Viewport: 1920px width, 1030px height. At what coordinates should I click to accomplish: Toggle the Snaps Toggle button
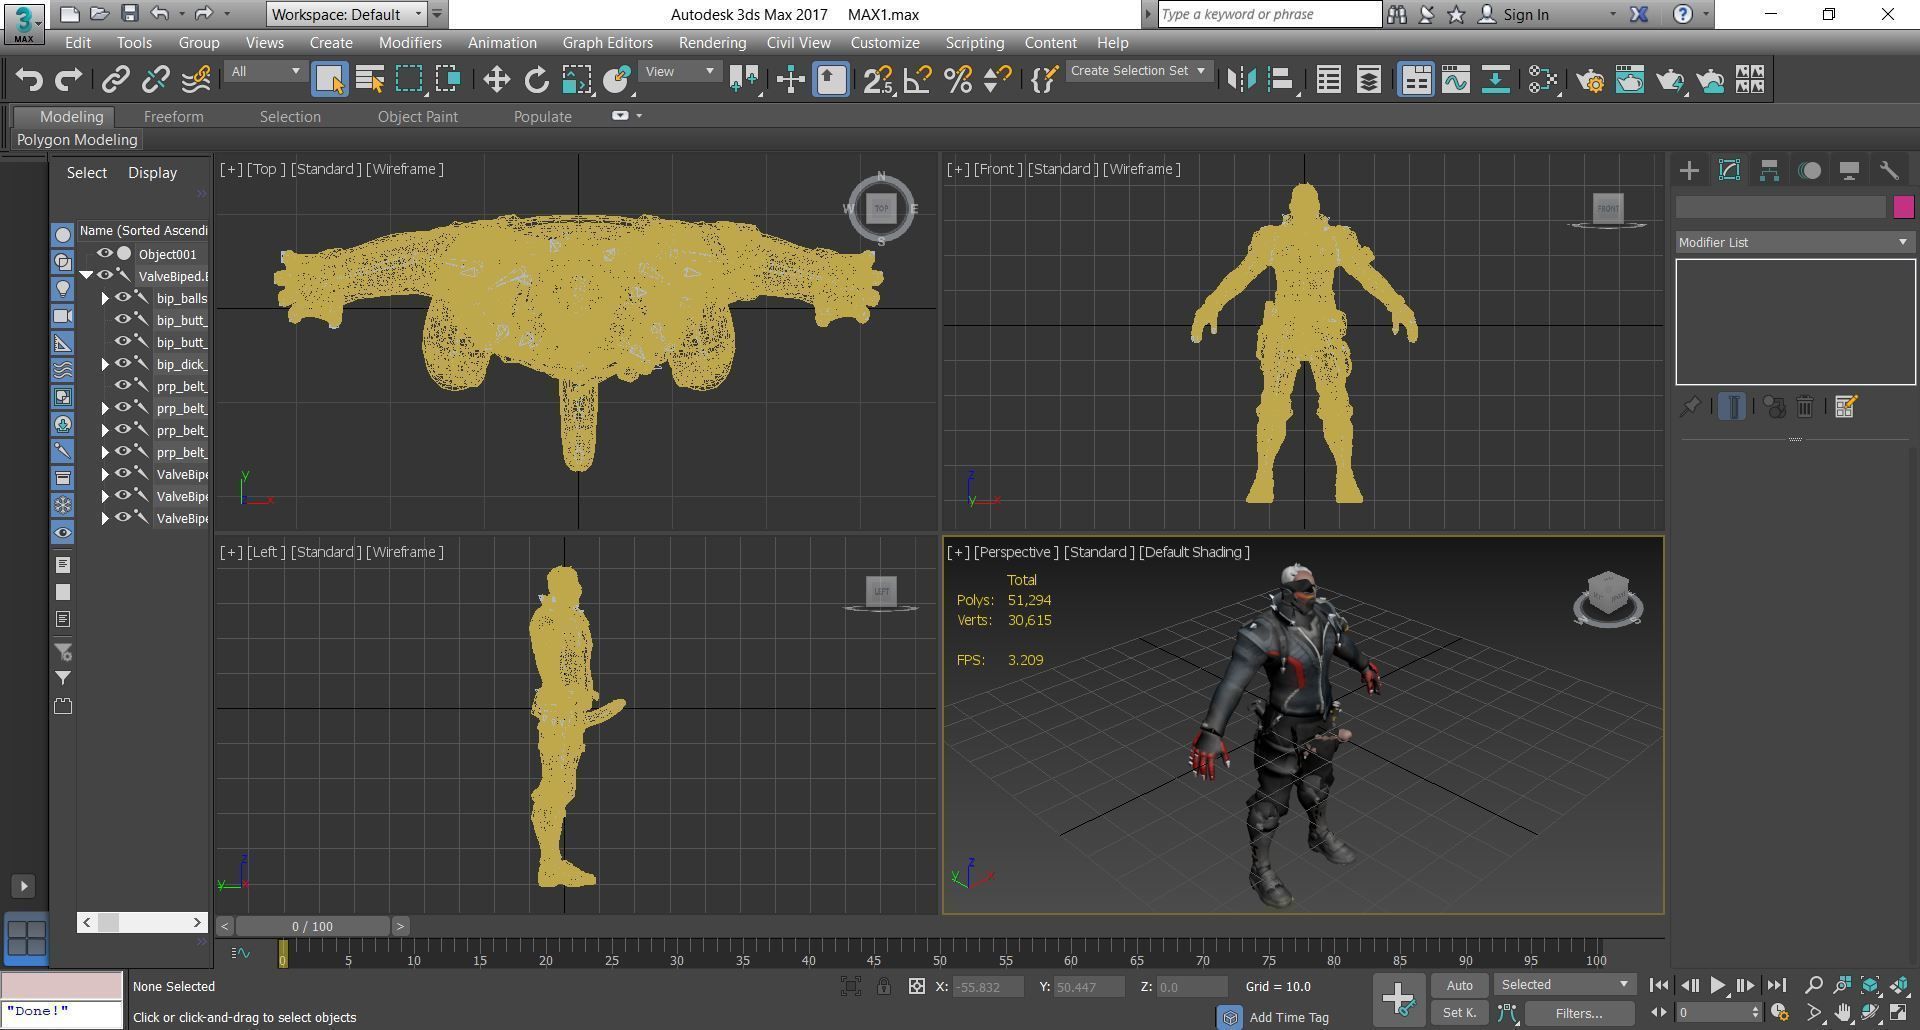877,80
